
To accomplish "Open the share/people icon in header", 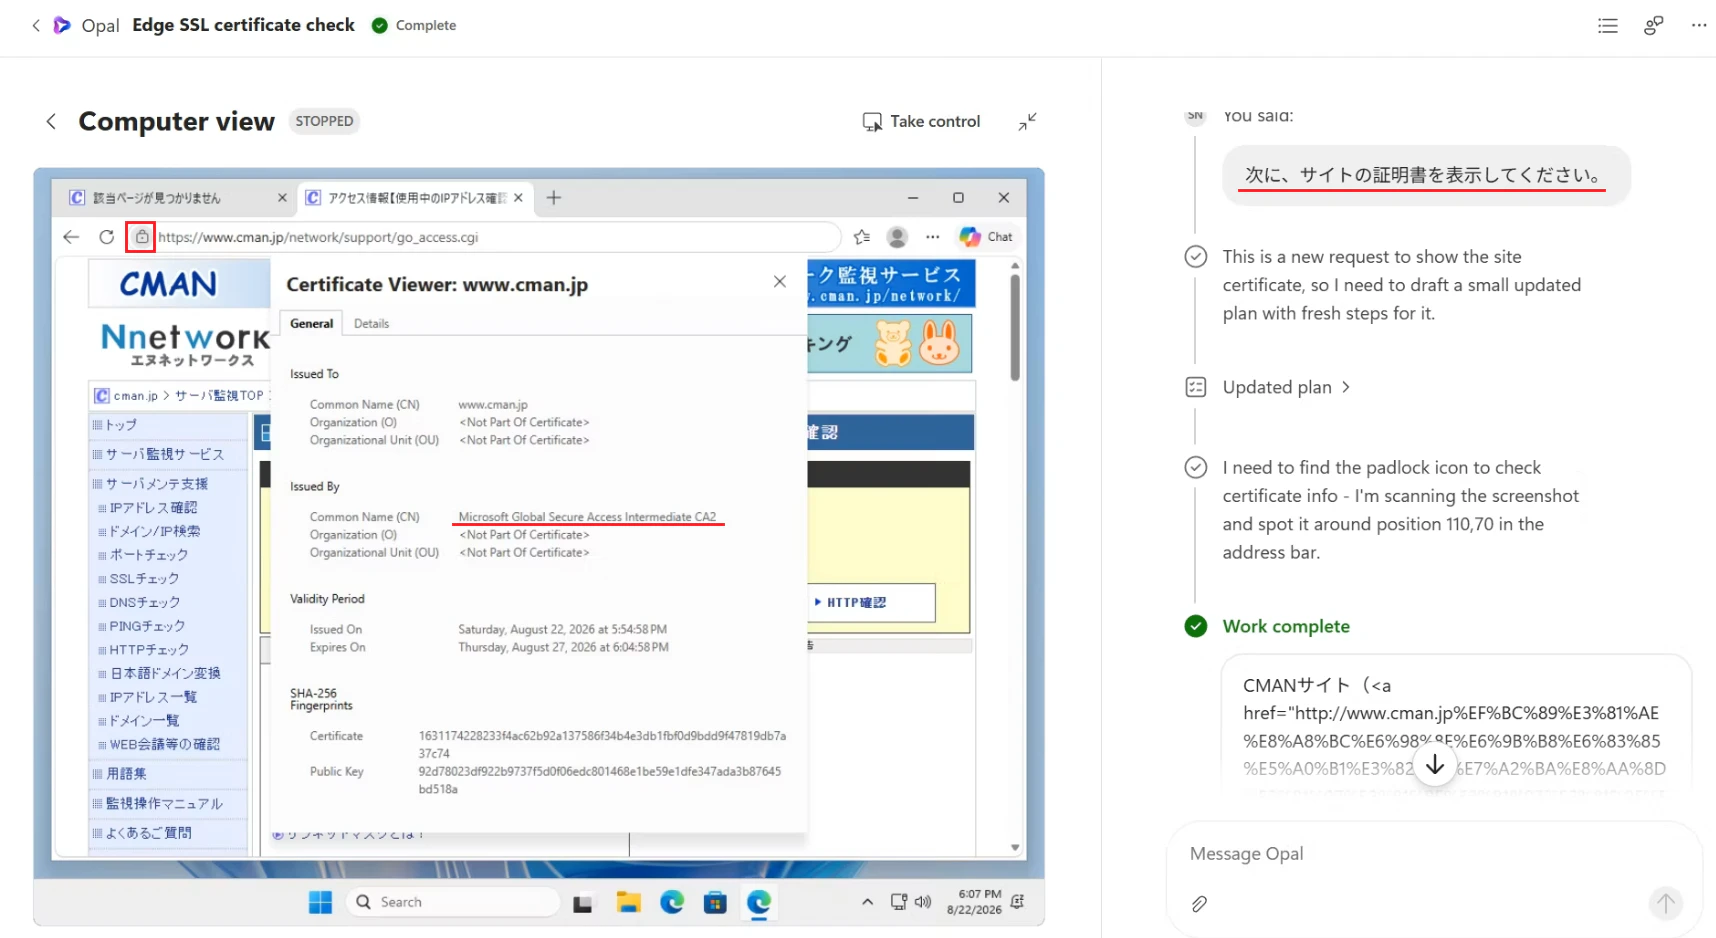I will pyautogui.click(x=1654, y=26).
